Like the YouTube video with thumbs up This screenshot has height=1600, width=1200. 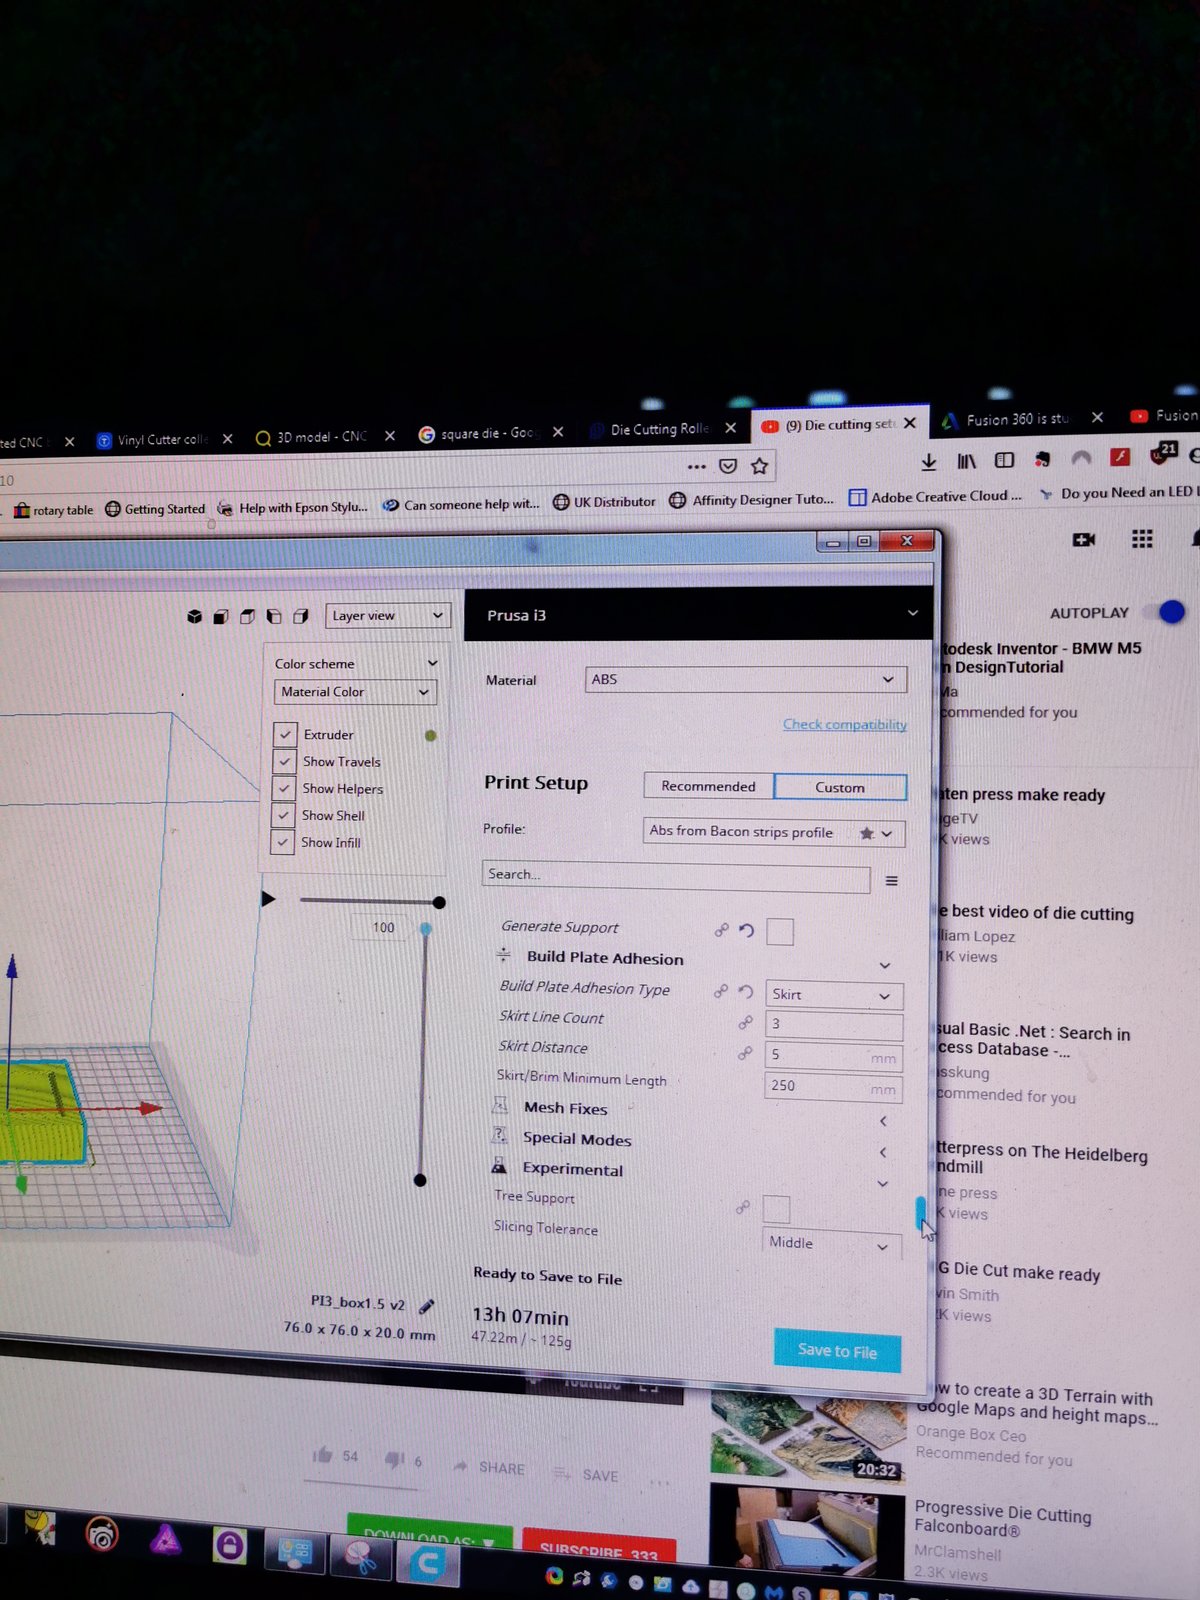322,1455
